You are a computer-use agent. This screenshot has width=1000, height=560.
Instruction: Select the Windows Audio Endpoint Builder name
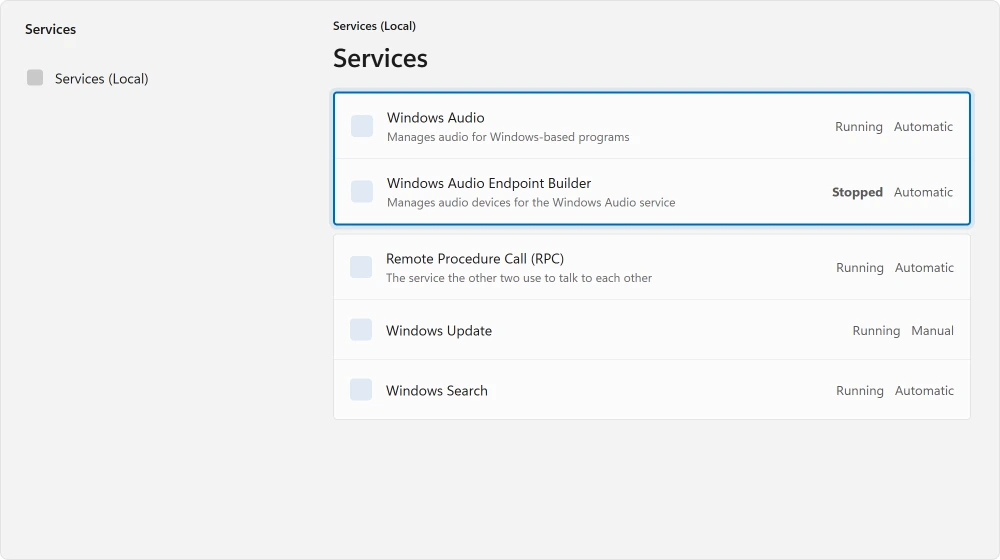tap(489, 183)
